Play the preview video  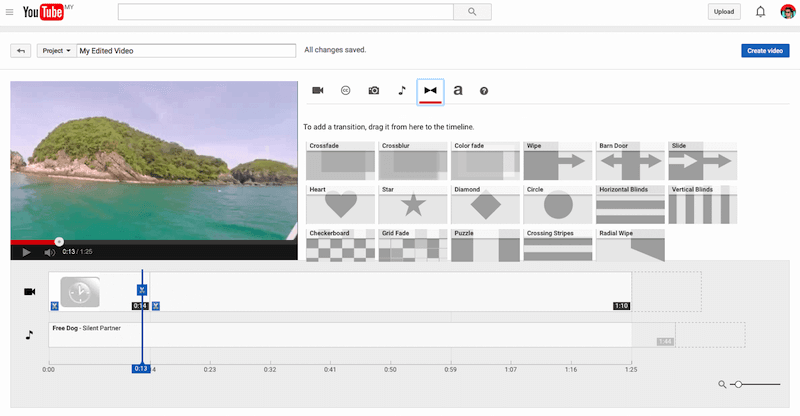27,252
